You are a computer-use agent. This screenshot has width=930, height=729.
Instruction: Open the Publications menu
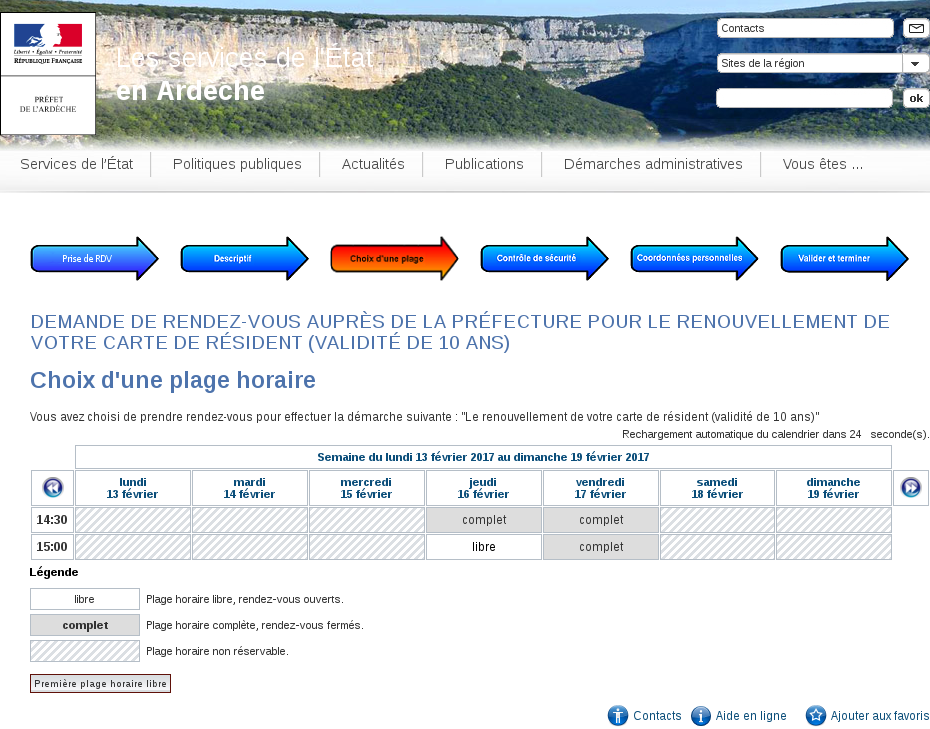[x=484, y=164]
